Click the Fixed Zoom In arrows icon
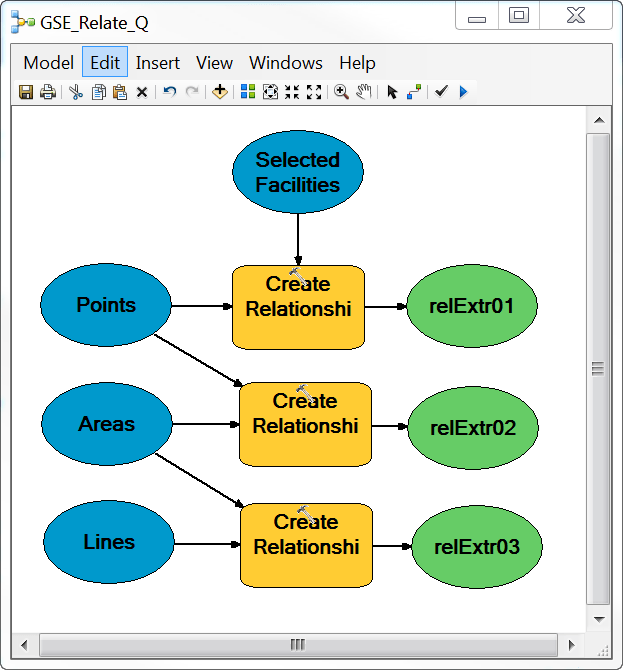Image resolution: width=623 pixels, height=670 pixels. (292, 92)
